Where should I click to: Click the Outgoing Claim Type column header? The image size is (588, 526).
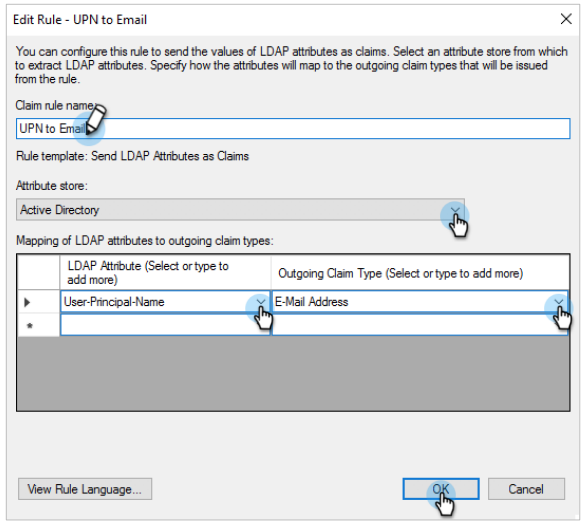tap(420, 273)
